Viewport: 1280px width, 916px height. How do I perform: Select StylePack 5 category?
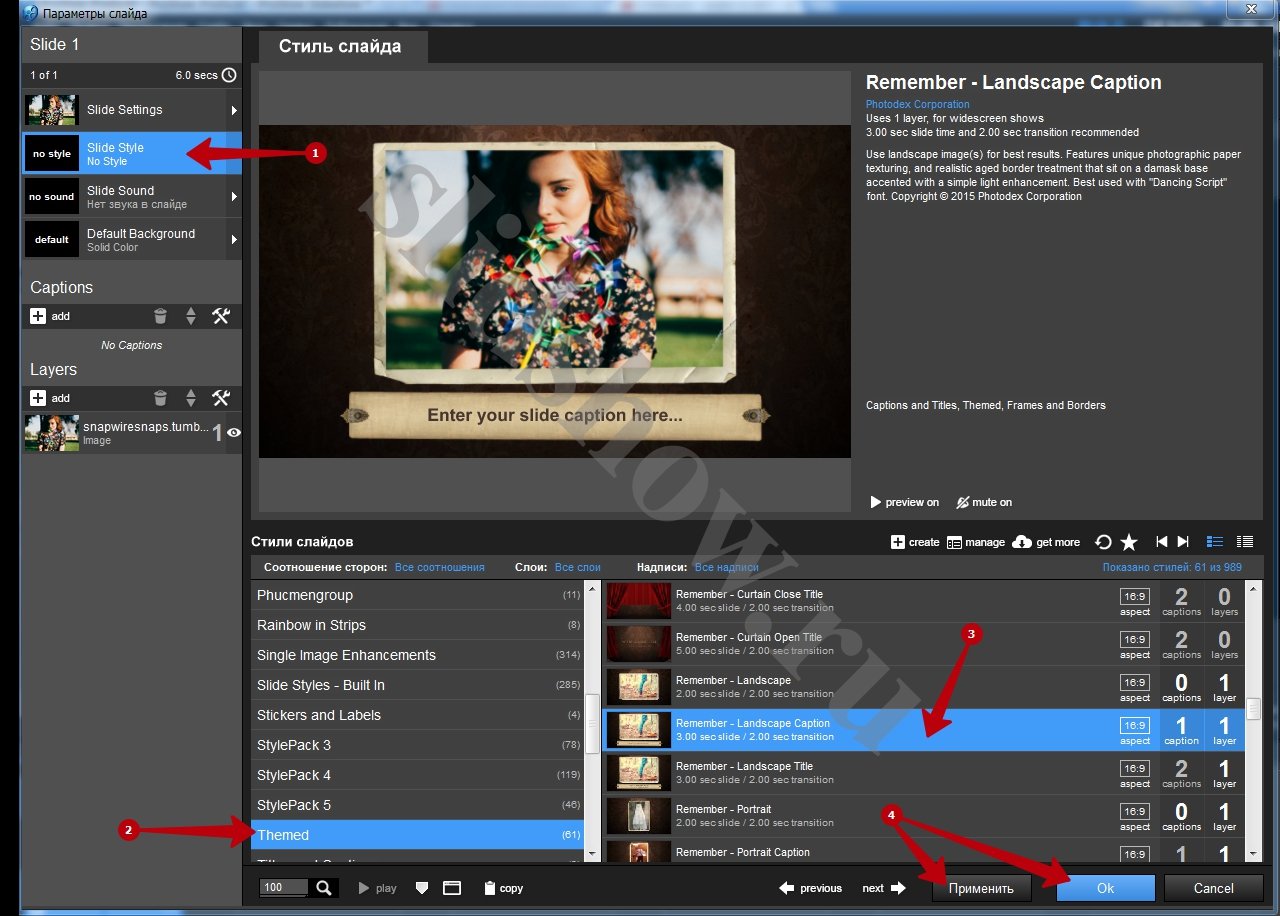click(417, 805)
